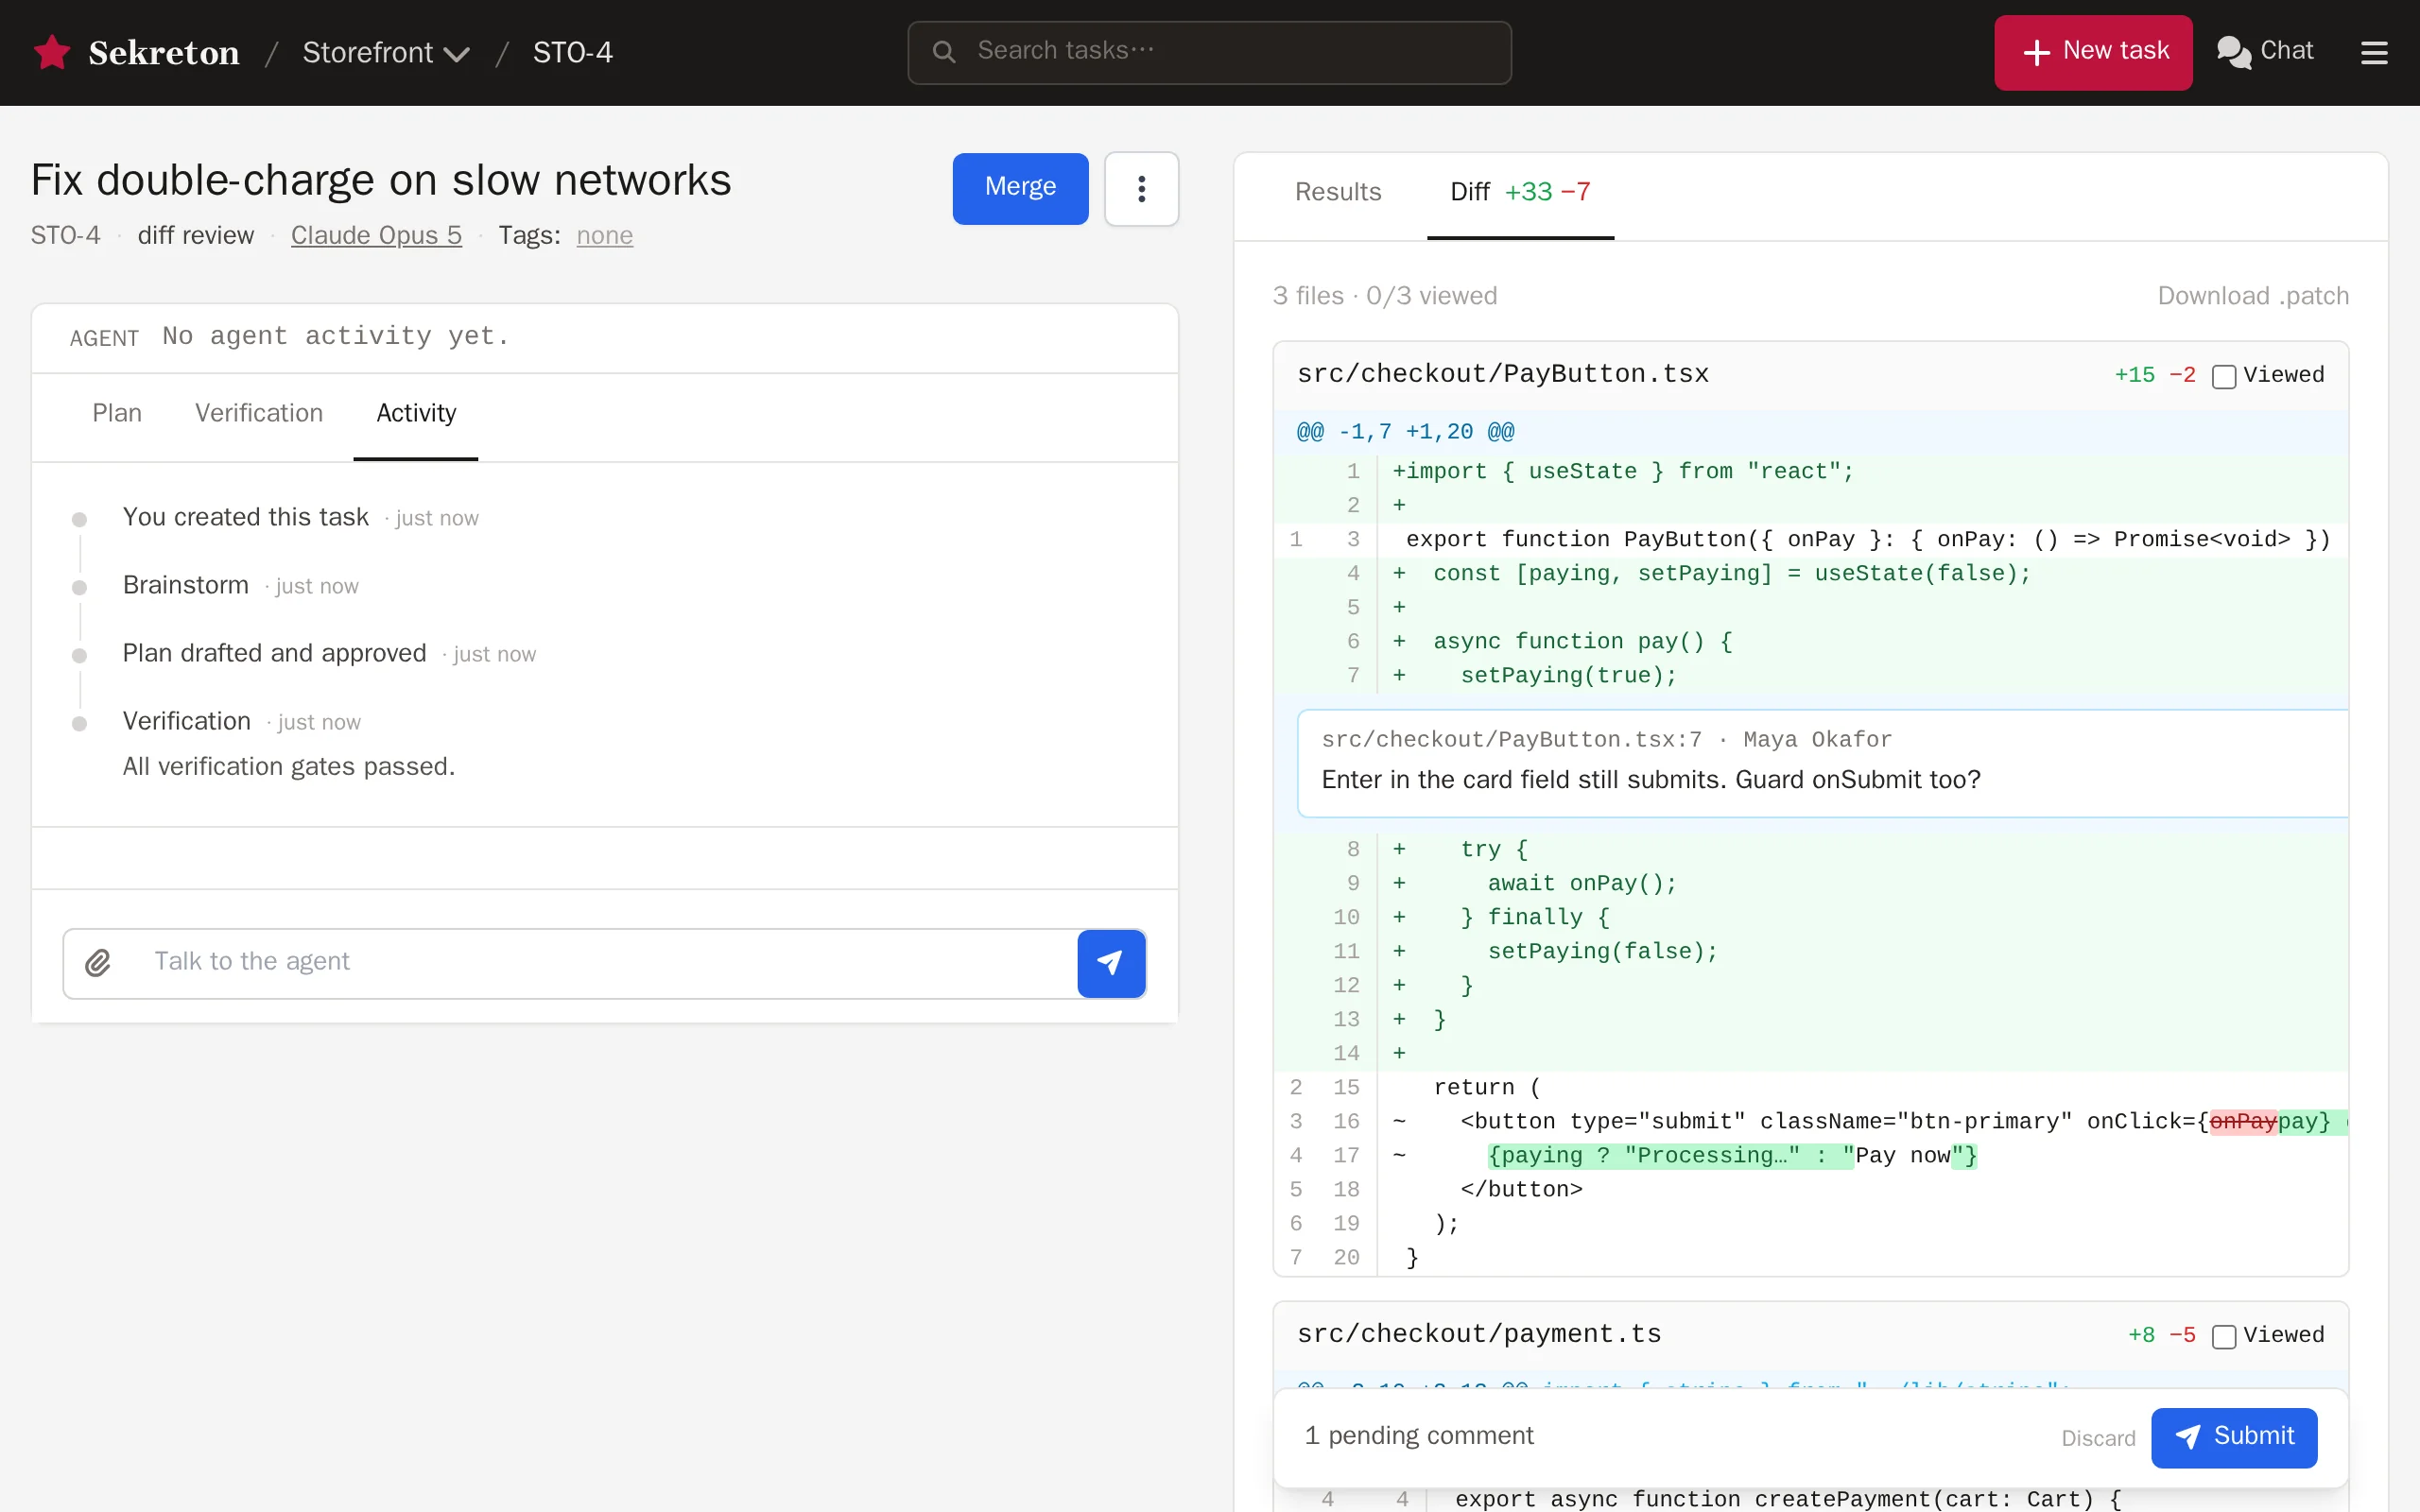The height and width of the screenshot is (1512, 2420).
Task: Mark payment.ts as Viewed
Action: click(2223, 1336)
